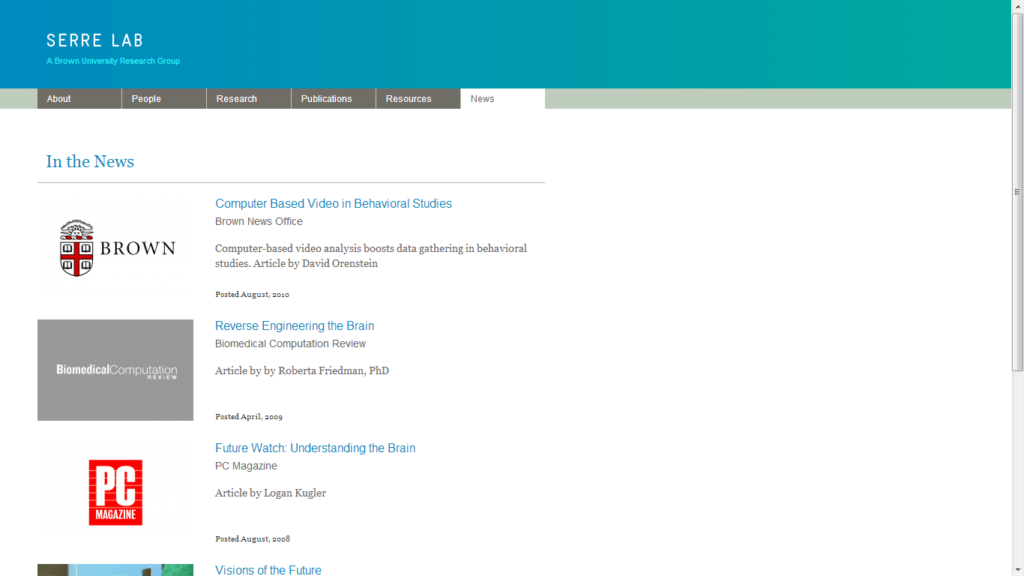Click the vertical scrollbar thumb

tap(1017, 192)
